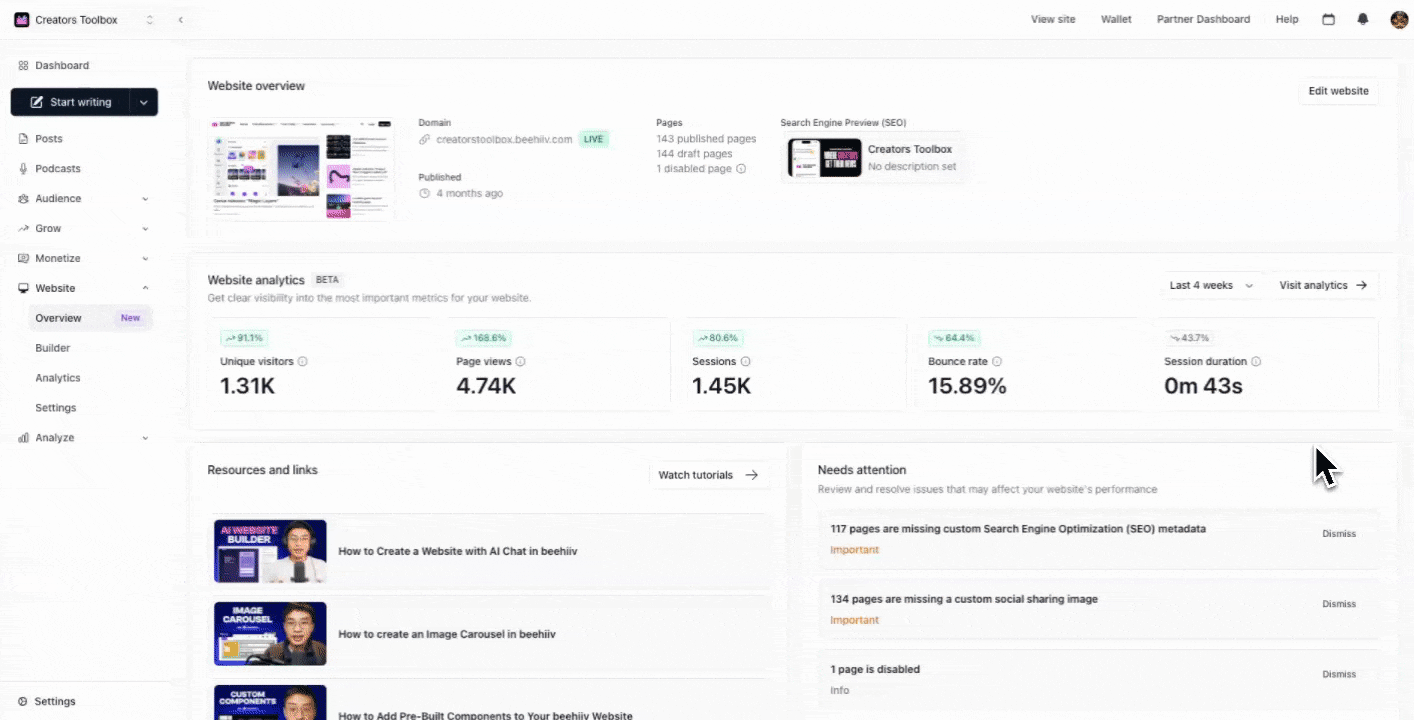Click the Sessions info icon
This screenshot has height=720, width=1414.
point(745,362)
